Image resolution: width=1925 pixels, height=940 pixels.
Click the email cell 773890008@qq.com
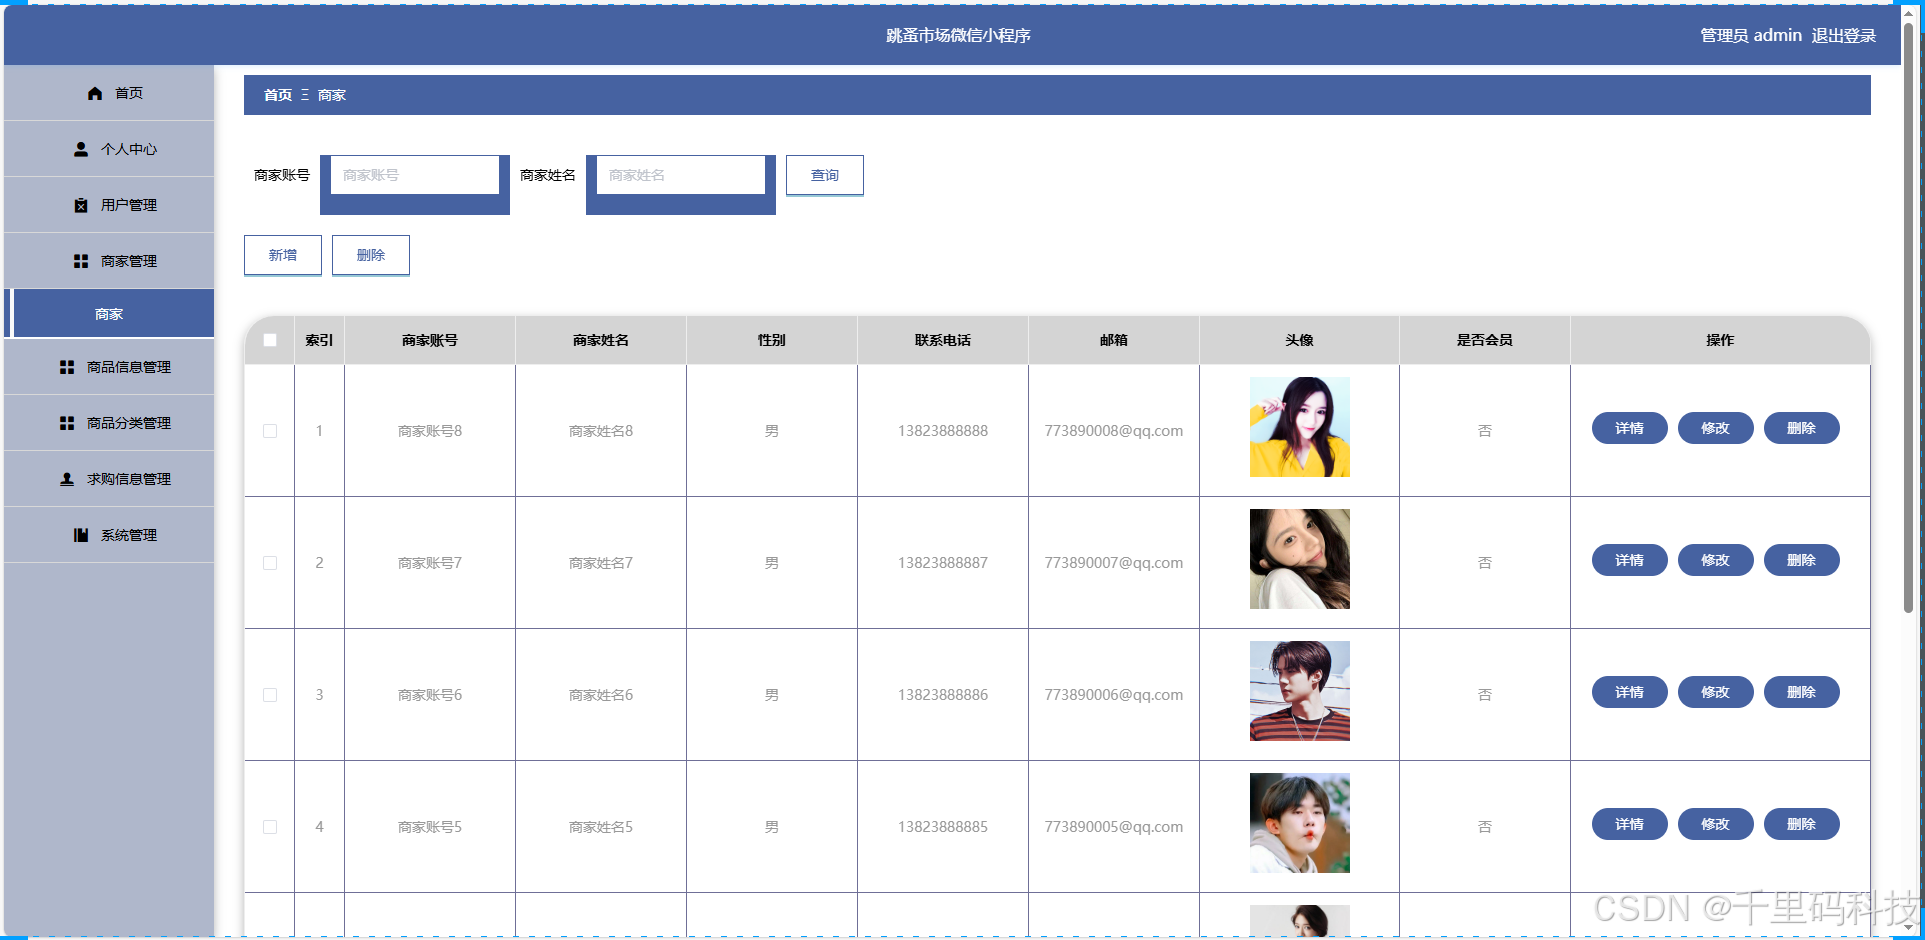tap(1114, 431)
